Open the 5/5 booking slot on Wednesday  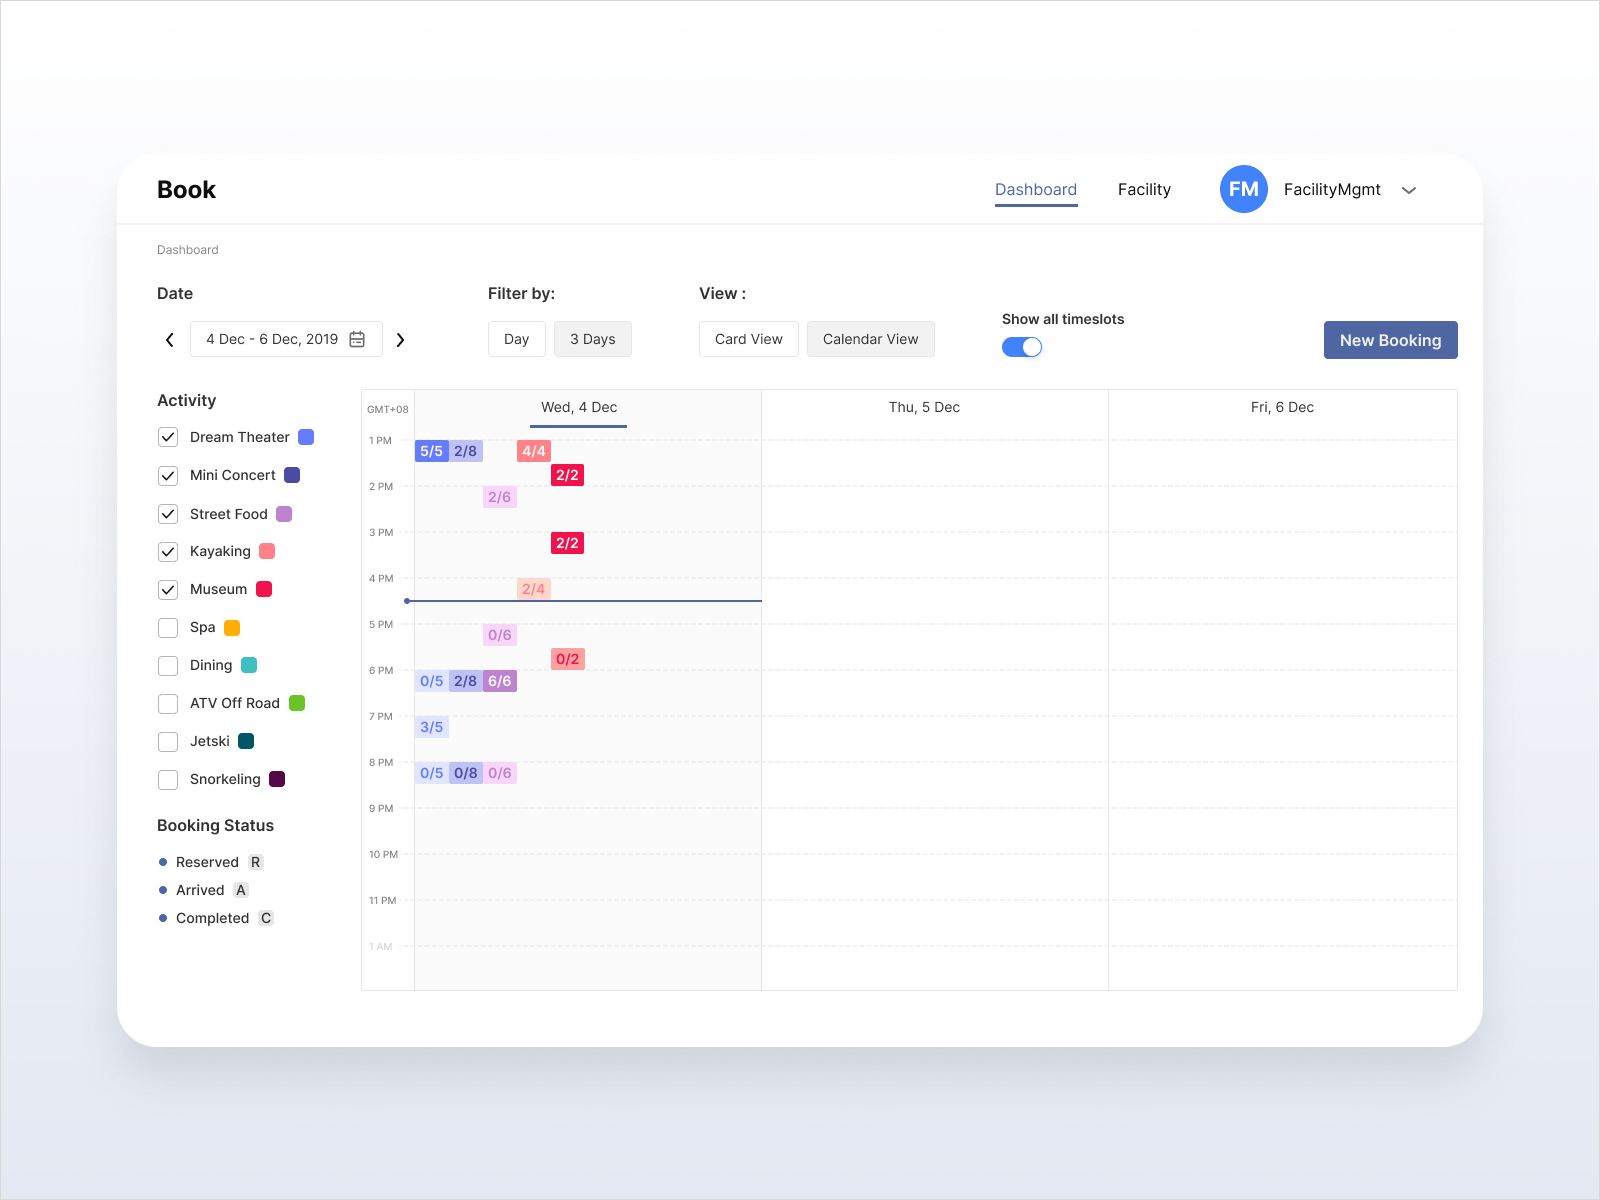tap(432, 451)
